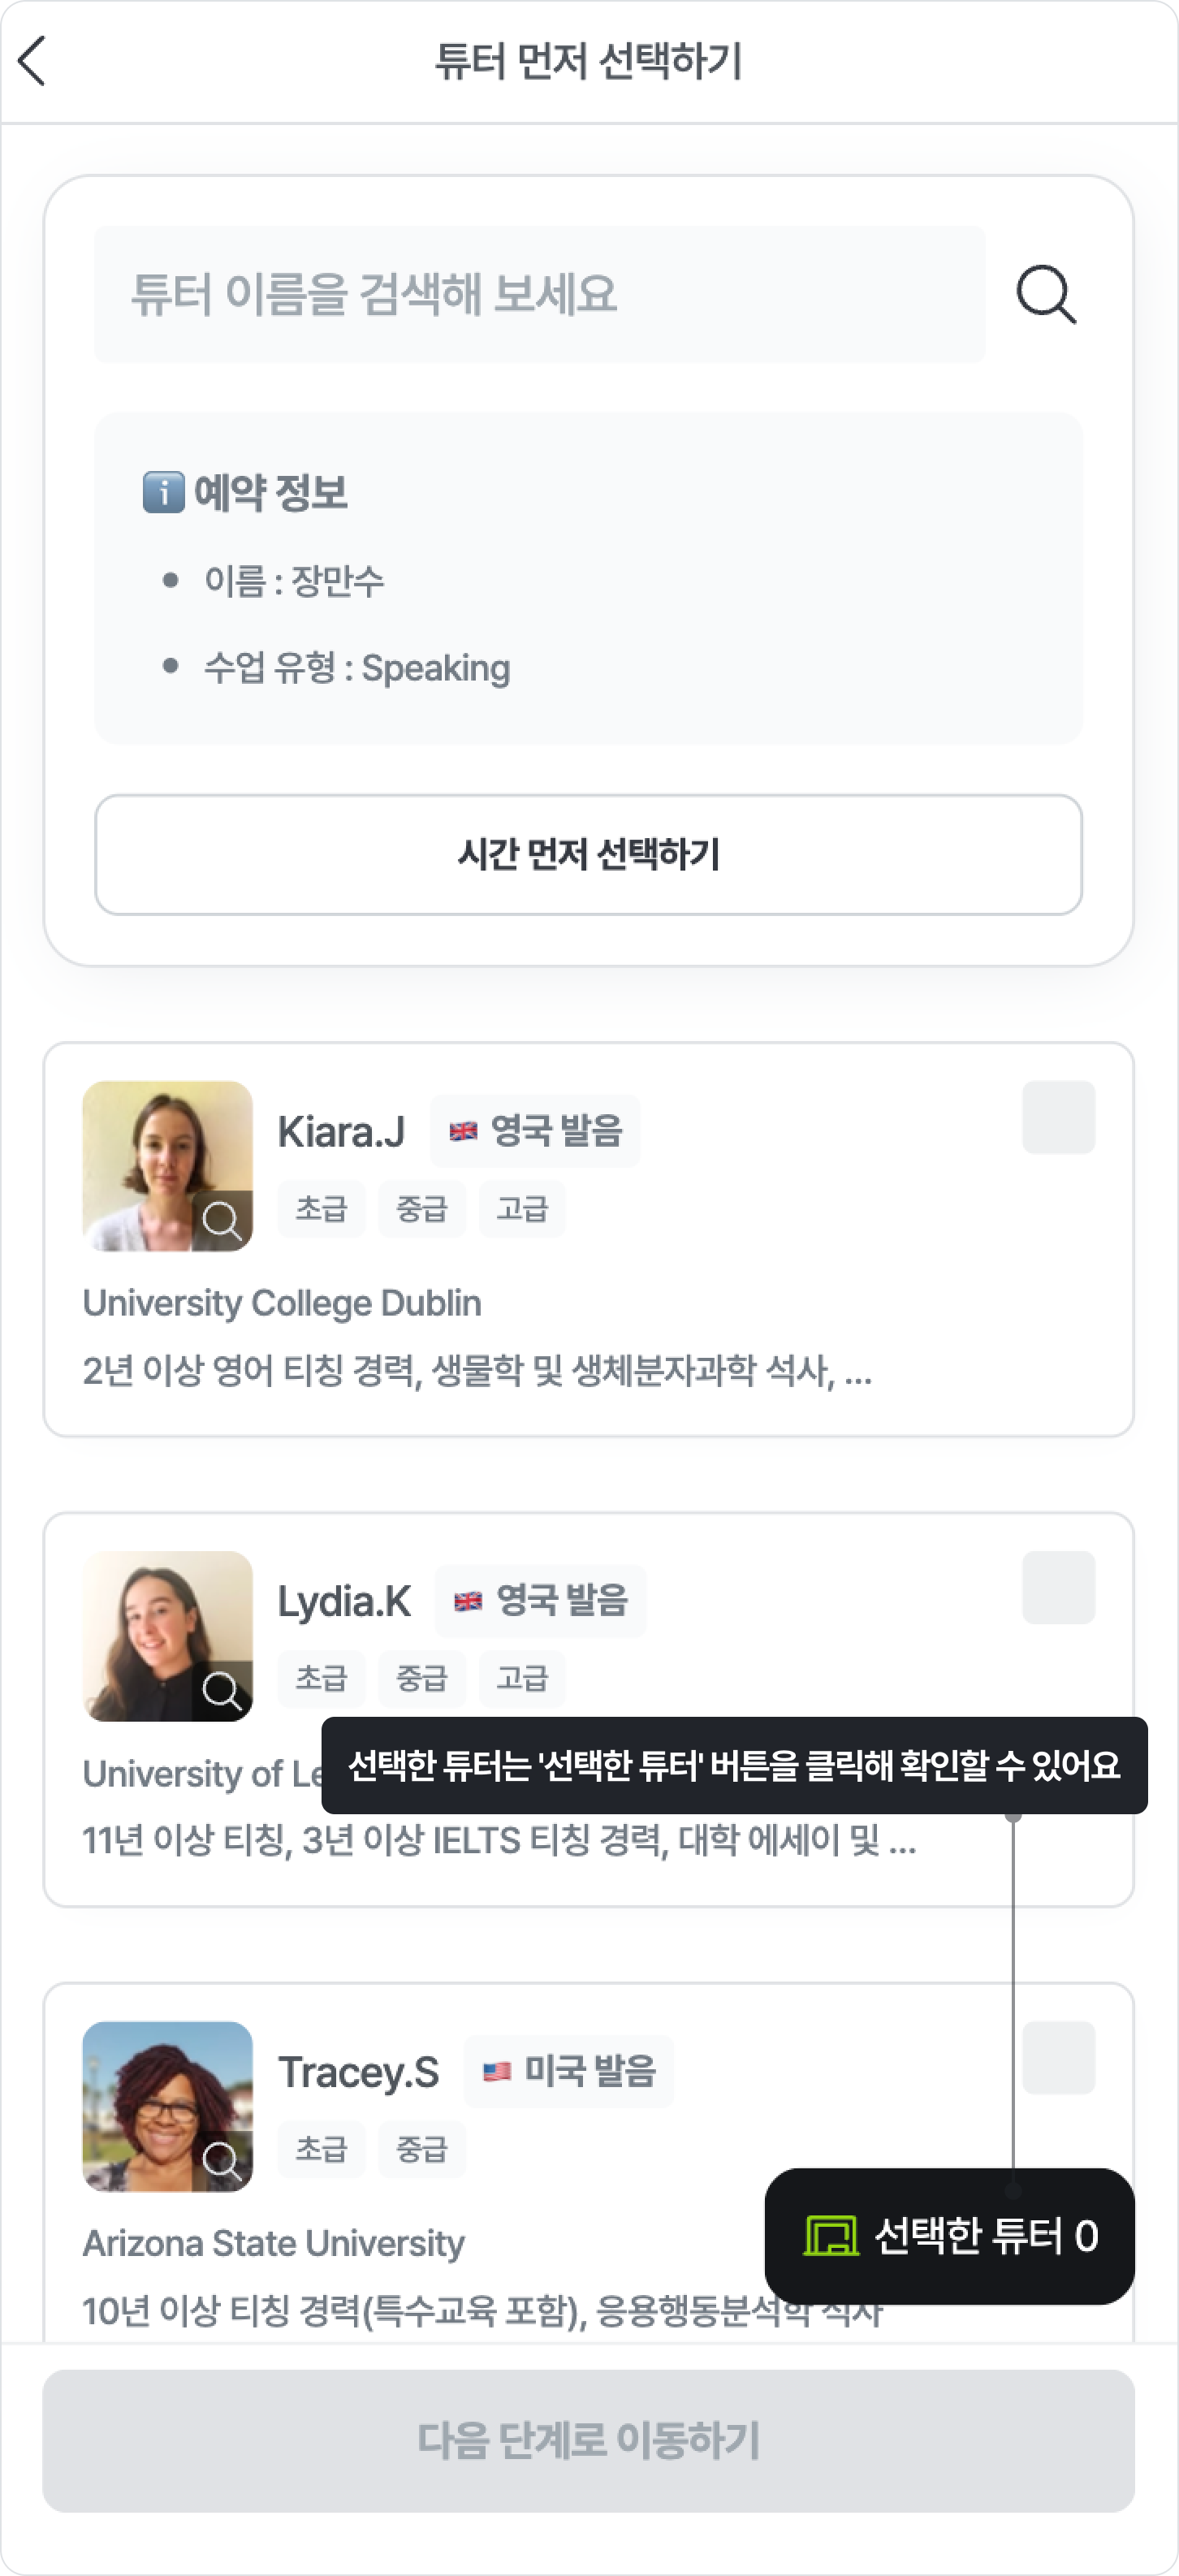Click the green 선택한 튜터 board icon

[x=831, y=2236]
